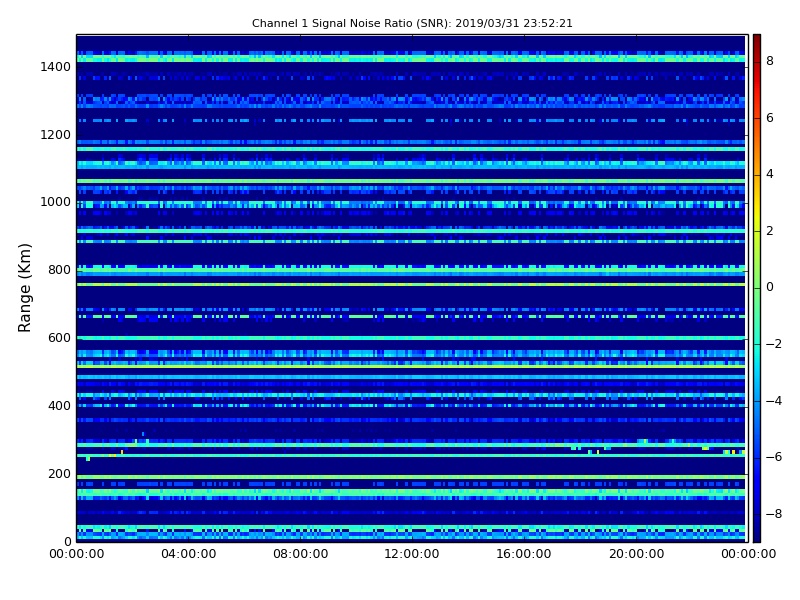Click colorbar tick label −8
The height and width of the screenshot is (600, 800).
coord(774,514)
